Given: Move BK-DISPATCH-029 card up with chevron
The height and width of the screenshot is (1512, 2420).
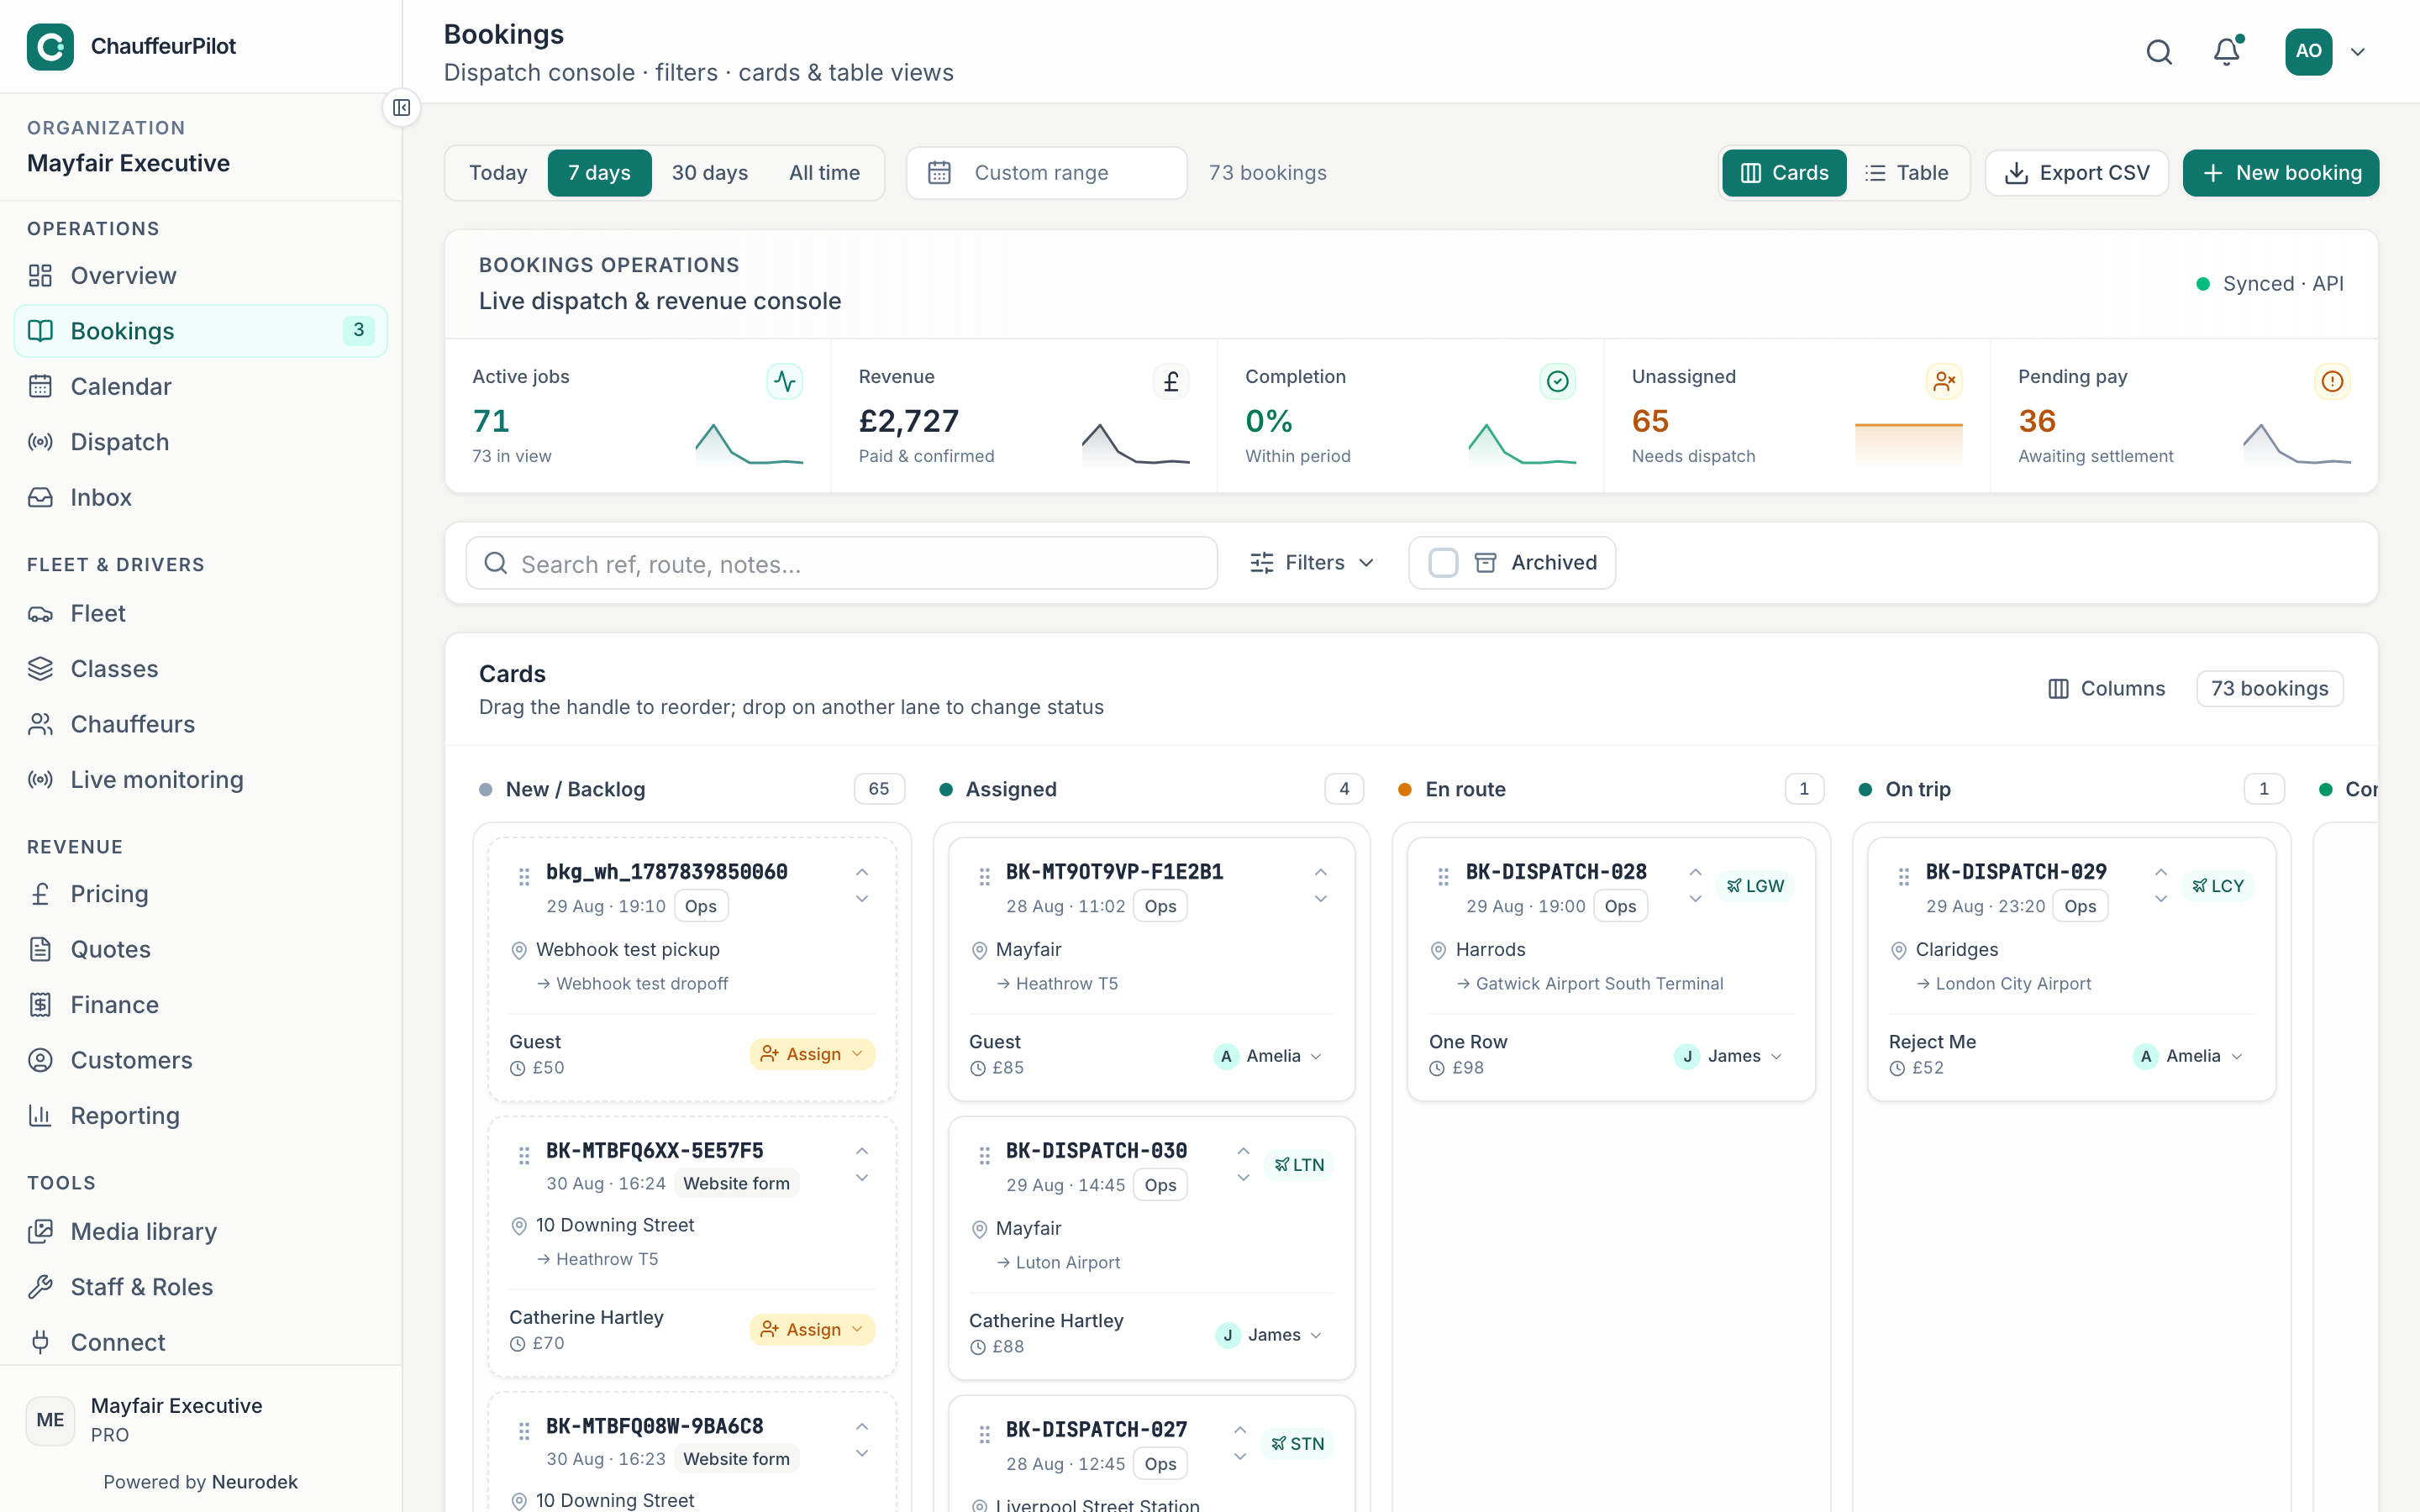Looking at the screenshot, I should point(2161,873).
